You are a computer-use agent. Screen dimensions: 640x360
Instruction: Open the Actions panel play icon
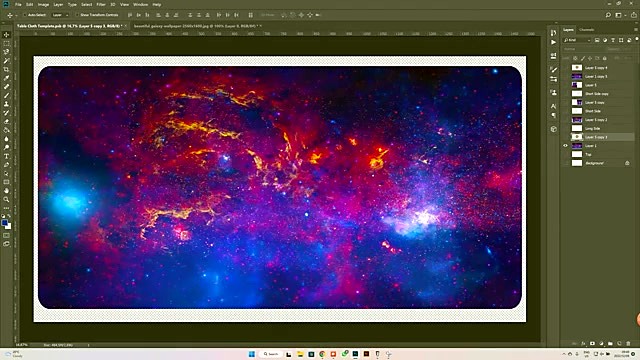pyautogui.click(x=553, y=42)
